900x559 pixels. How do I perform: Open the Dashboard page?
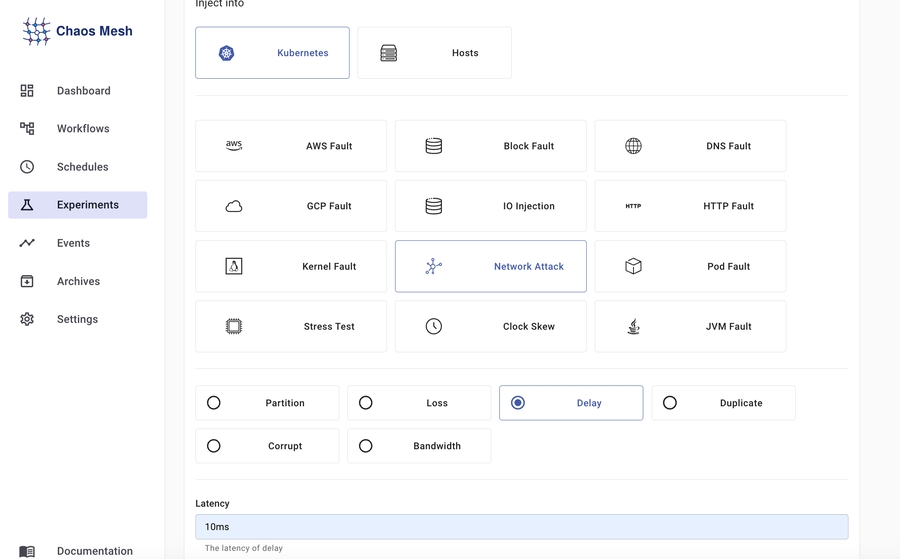[83, 91]
